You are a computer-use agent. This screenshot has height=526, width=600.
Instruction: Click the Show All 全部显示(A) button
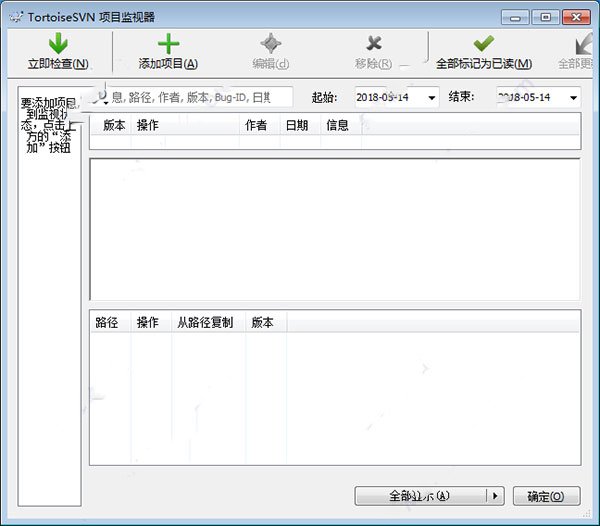tap(421, 496)
